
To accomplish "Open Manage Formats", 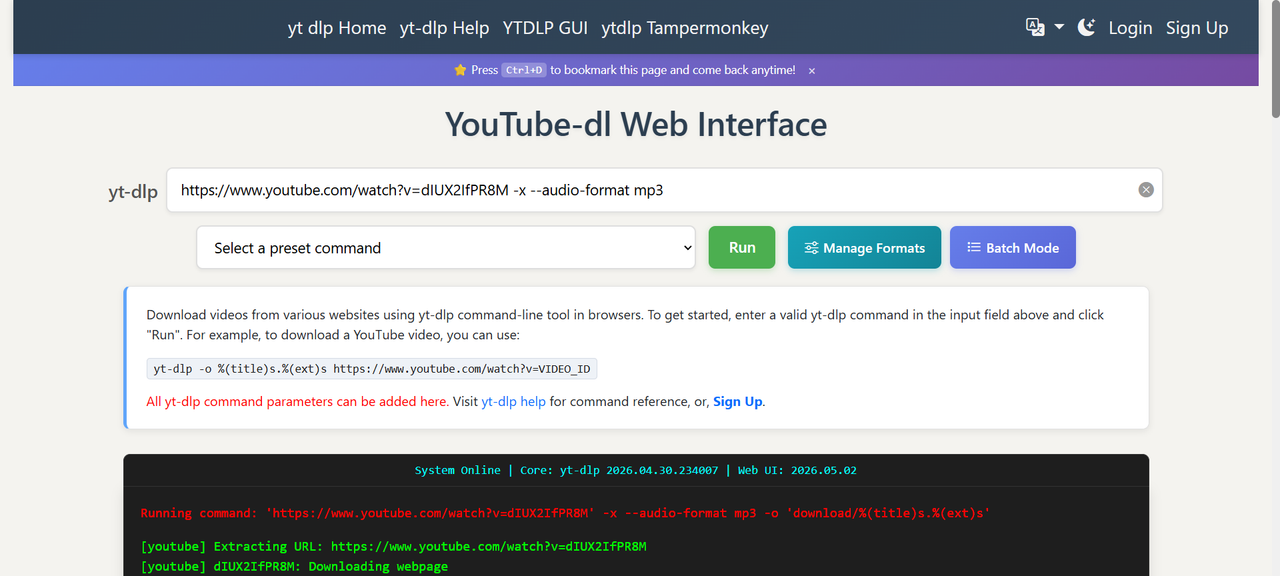I will tap(864, 248).
